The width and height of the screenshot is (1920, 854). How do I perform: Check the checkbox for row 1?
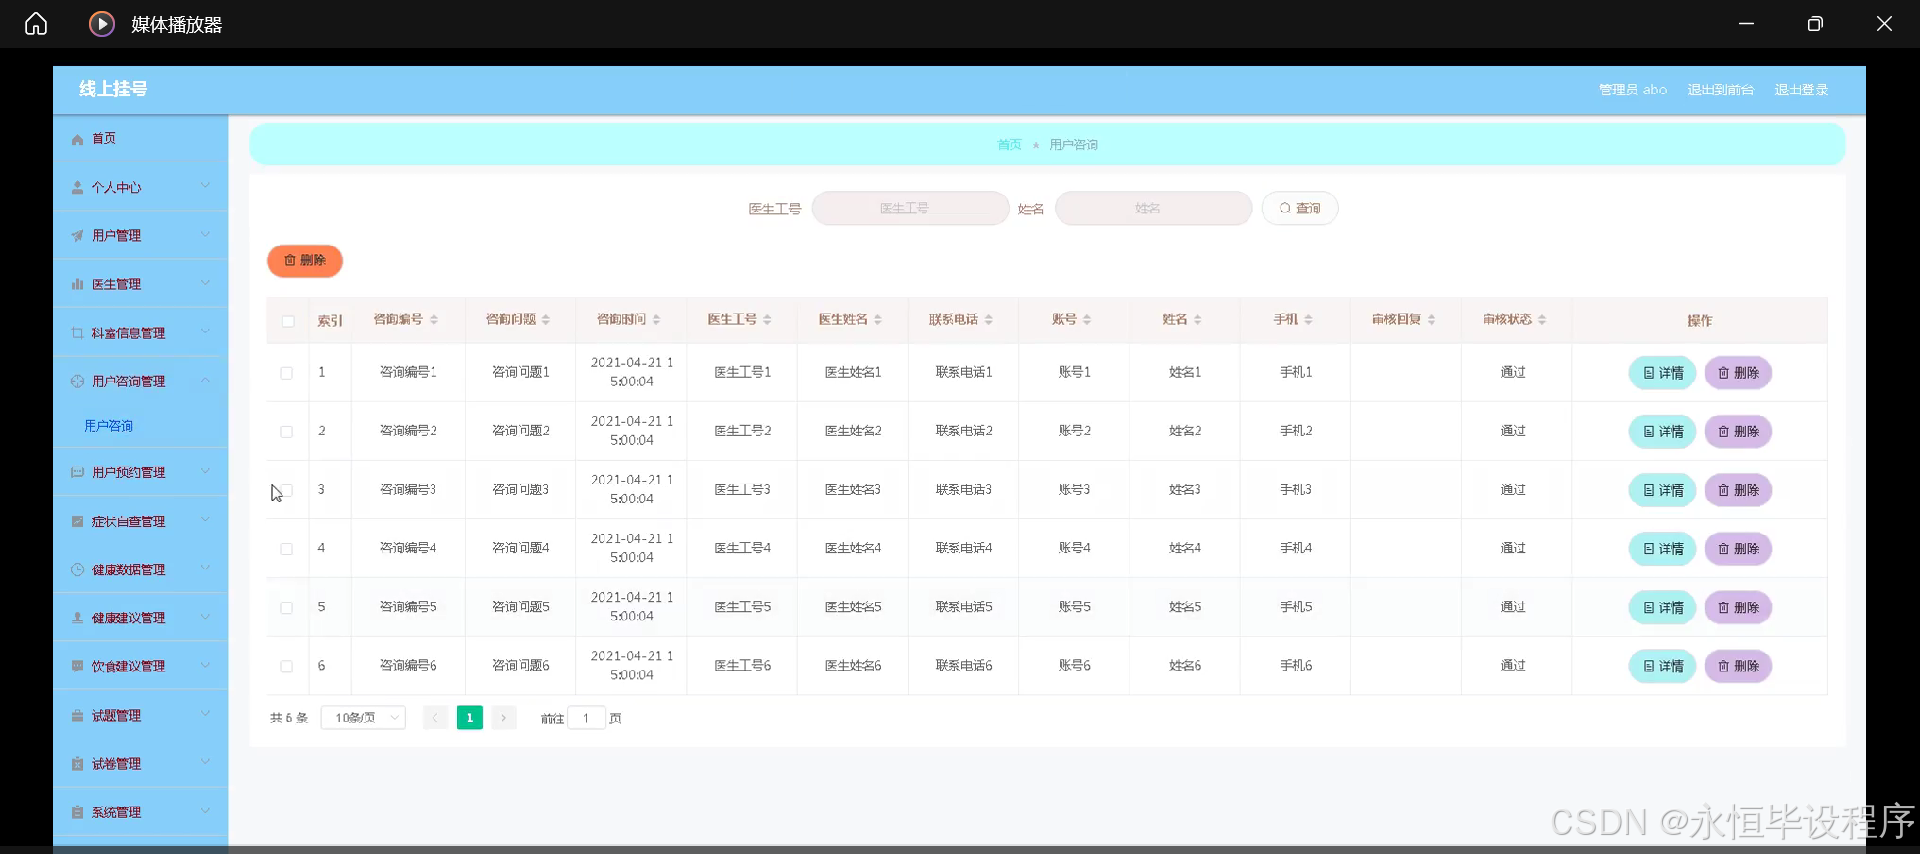[287, 373]
